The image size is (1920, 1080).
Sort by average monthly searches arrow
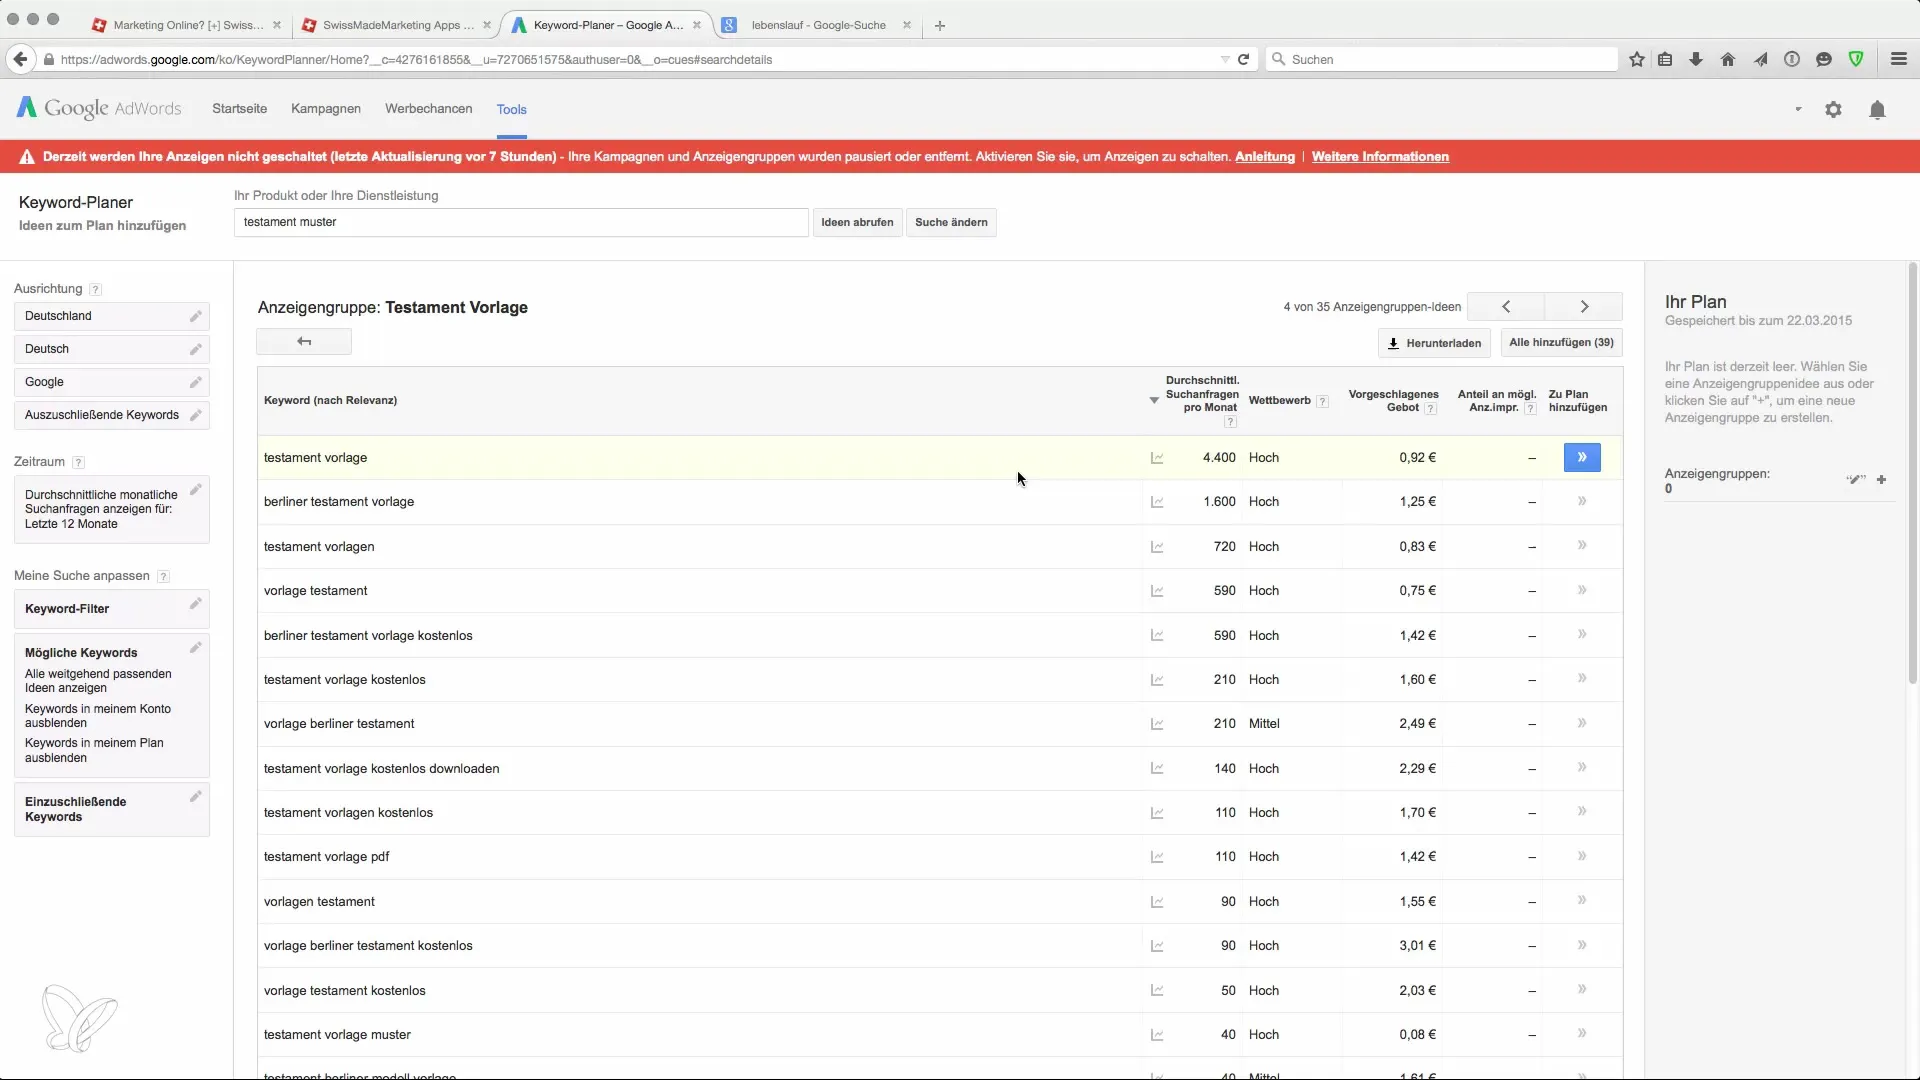click(1154, 400)
